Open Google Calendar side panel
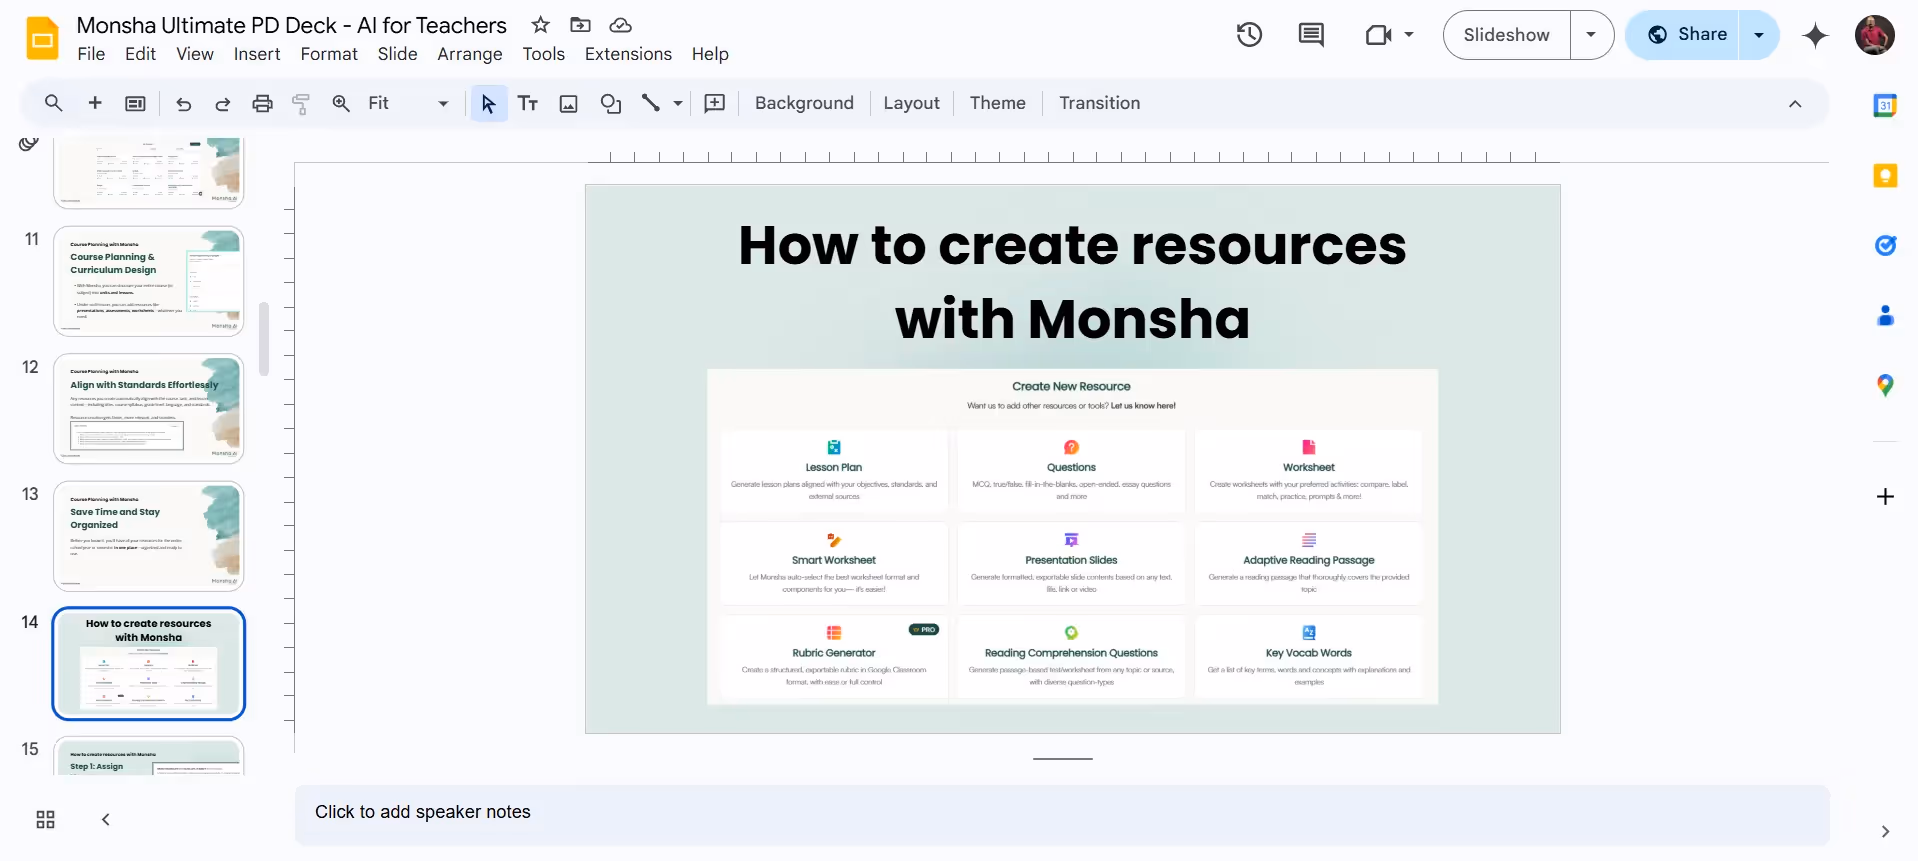 1885,105
